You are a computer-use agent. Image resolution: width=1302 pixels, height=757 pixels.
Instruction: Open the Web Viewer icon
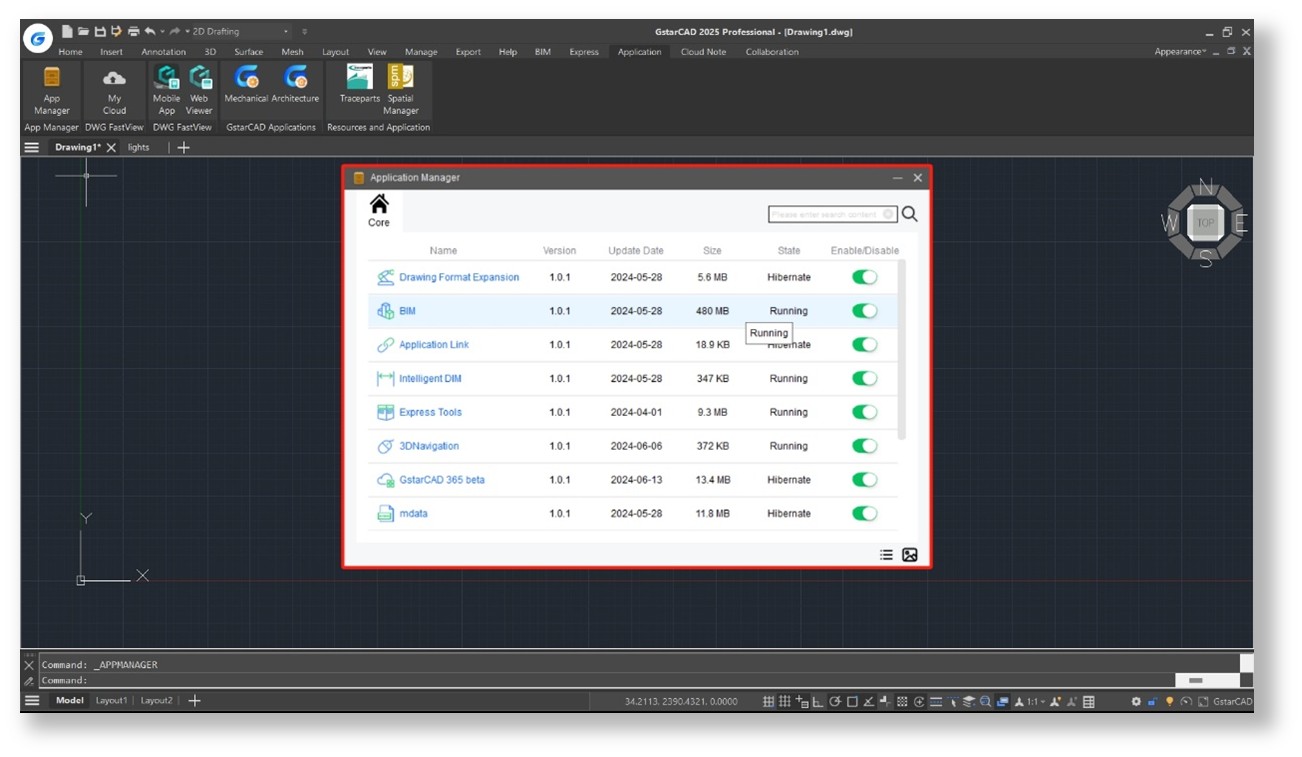tap(200, 78)
